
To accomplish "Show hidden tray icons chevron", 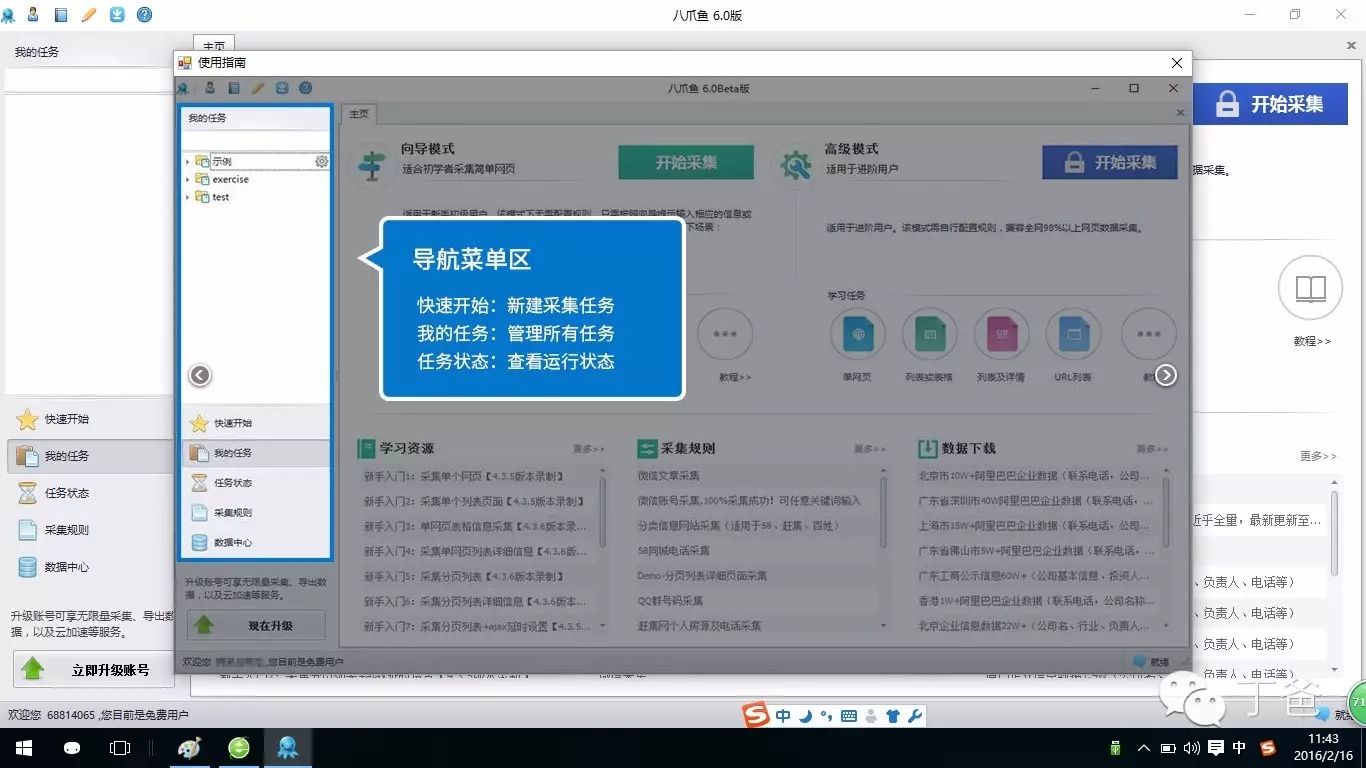I will [1143, 748].
